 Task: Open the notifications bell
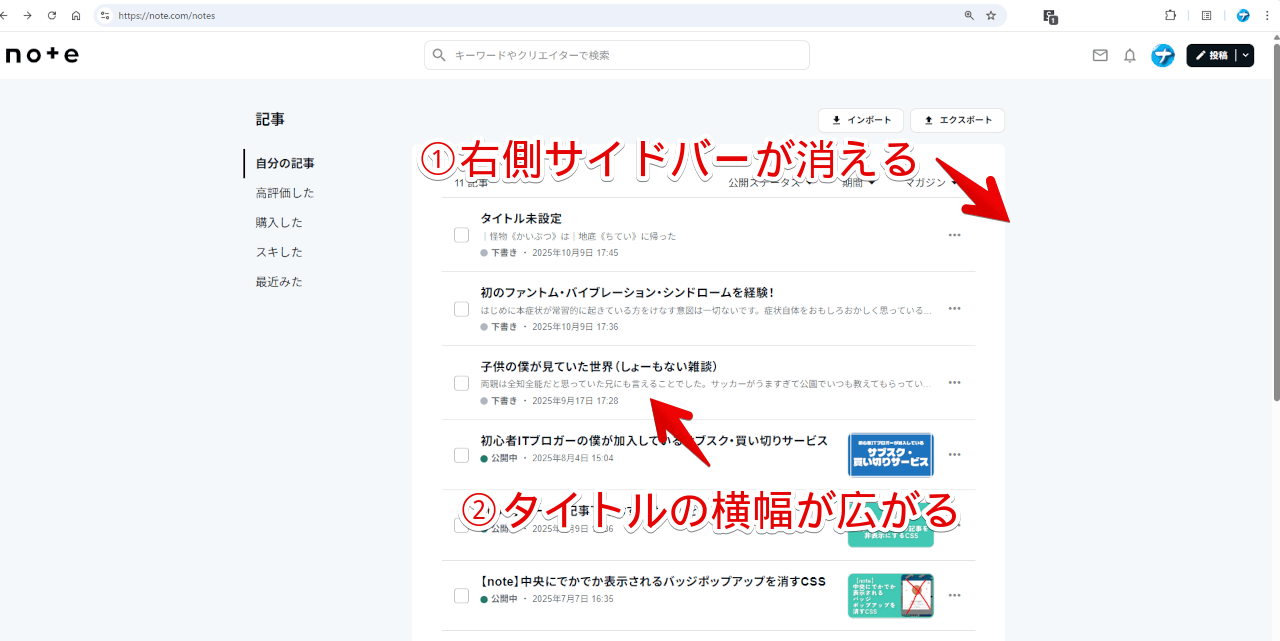tap(1130, 56)
